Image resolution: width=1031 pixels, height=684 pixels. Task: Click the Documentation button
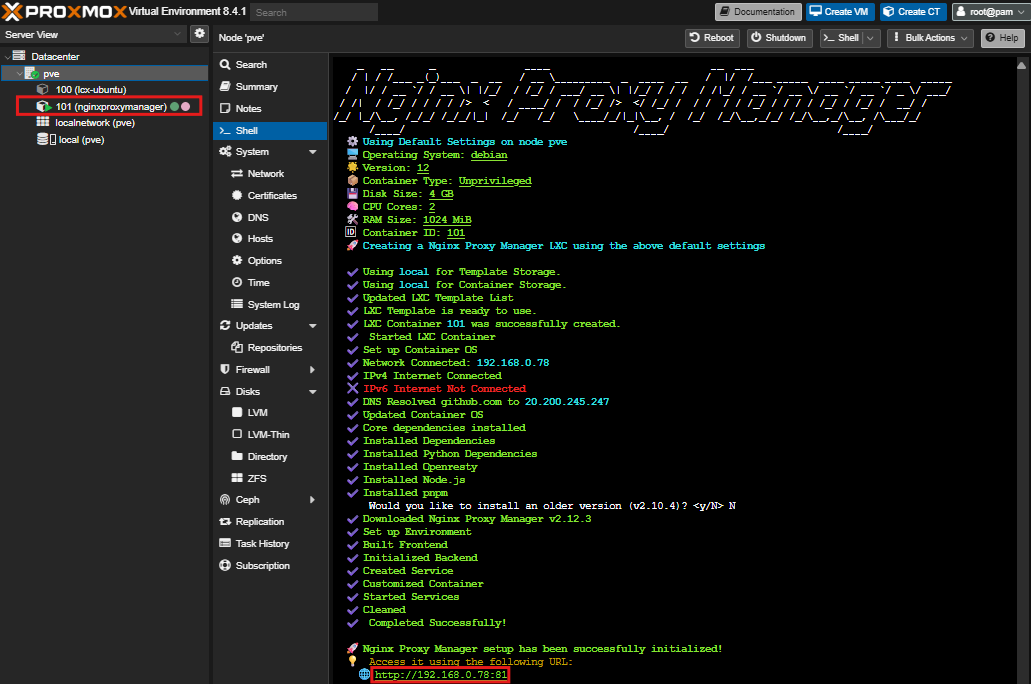(x=758, y=12)
